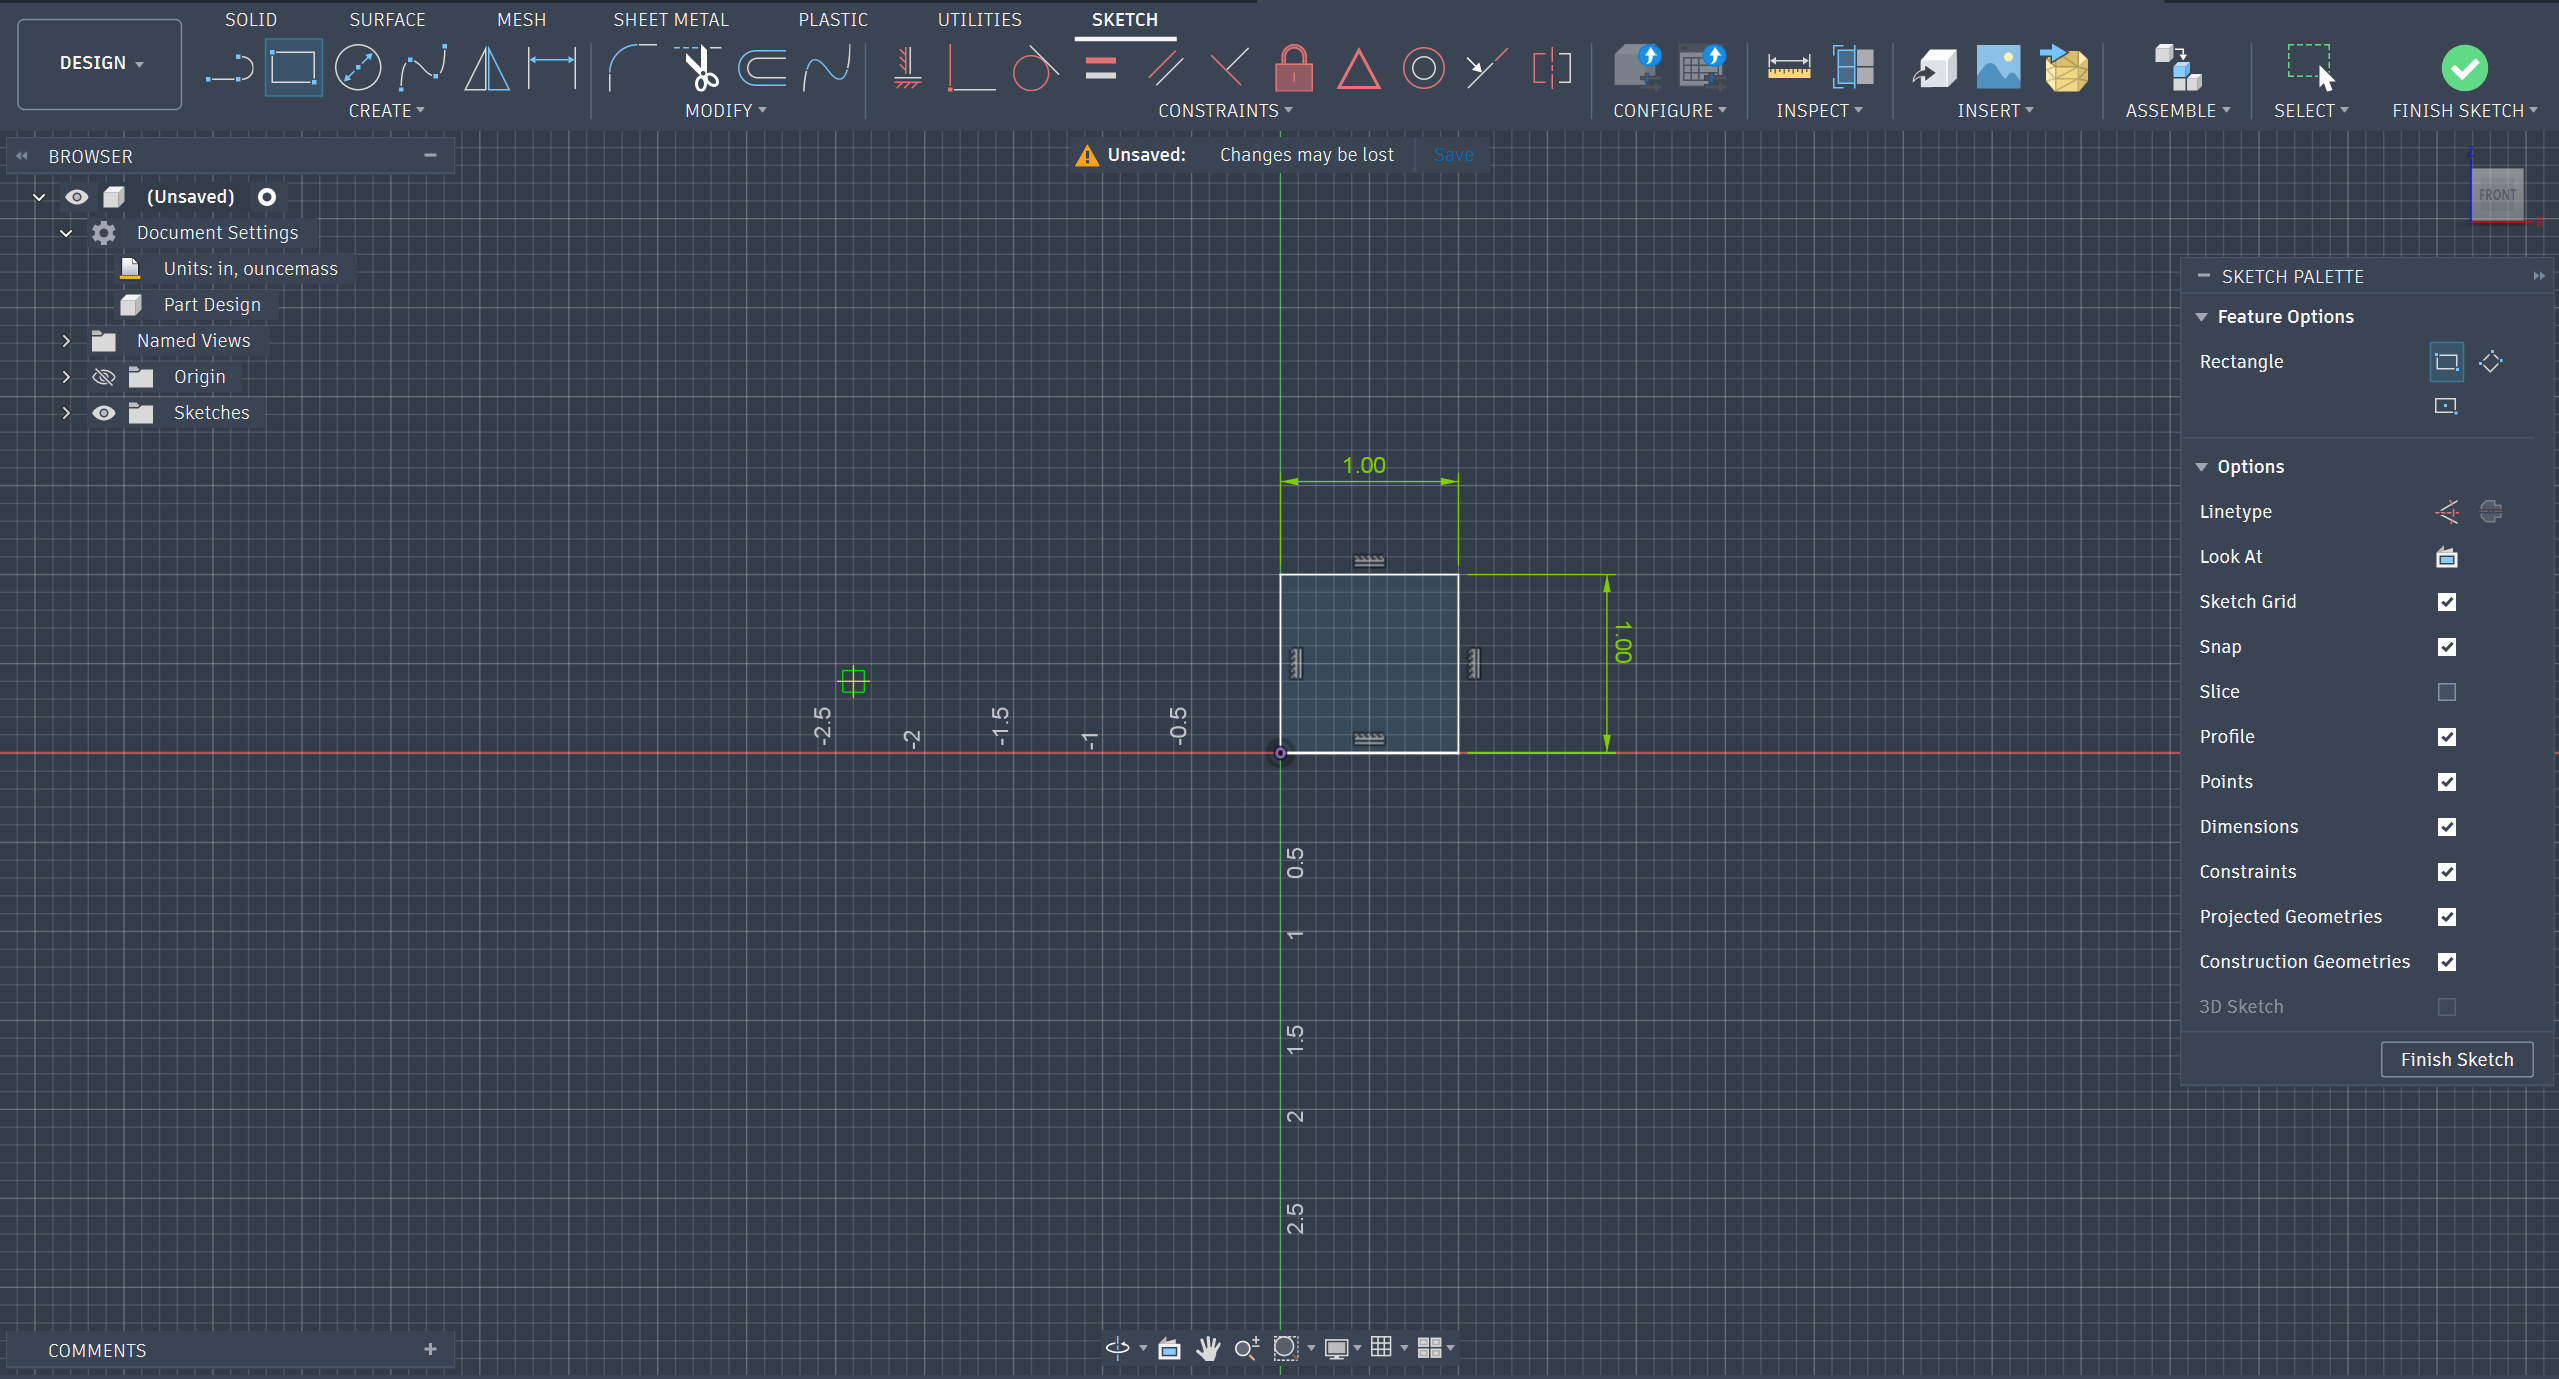Select the 2-Point Rectangle tool

(x=293, y=68)
